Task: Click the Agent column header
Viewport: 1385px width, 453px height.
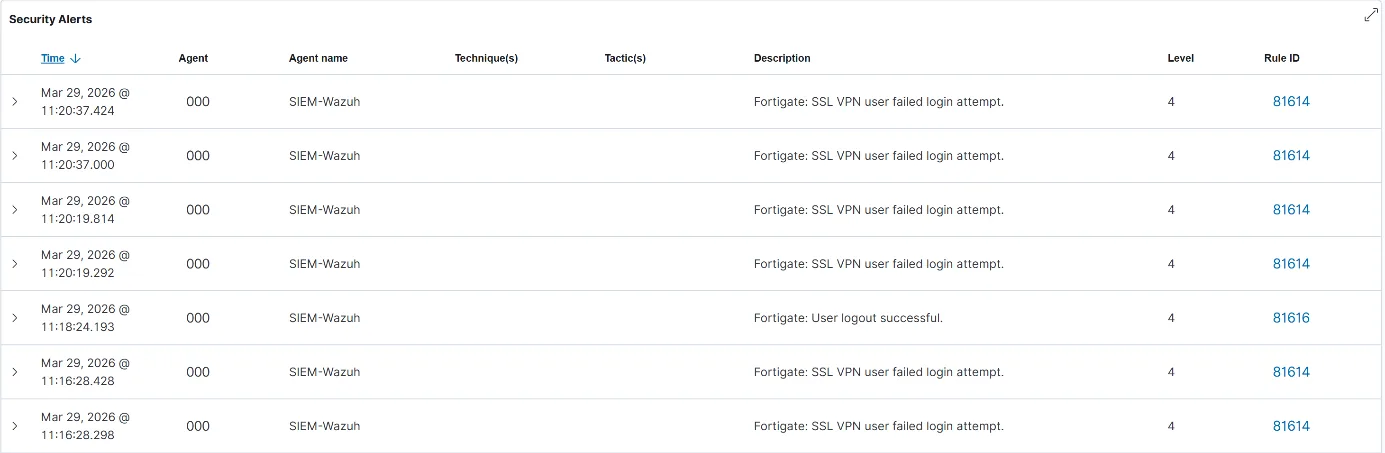Action: tap(193, 58)
